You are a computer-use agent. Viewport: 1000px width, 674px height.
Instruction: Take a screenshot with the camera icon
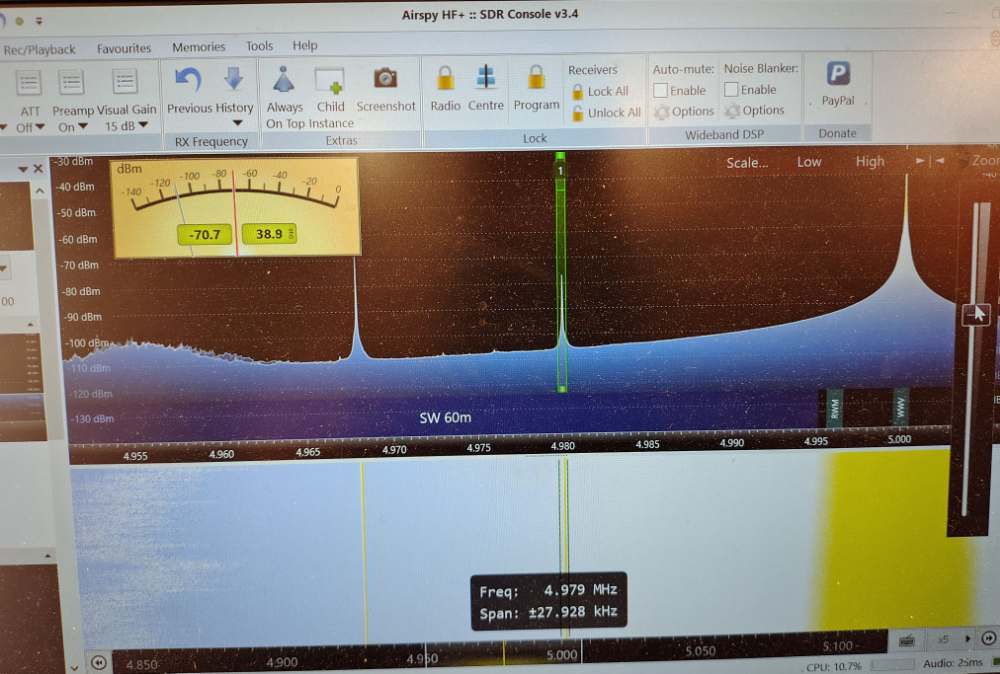(385, 79)
